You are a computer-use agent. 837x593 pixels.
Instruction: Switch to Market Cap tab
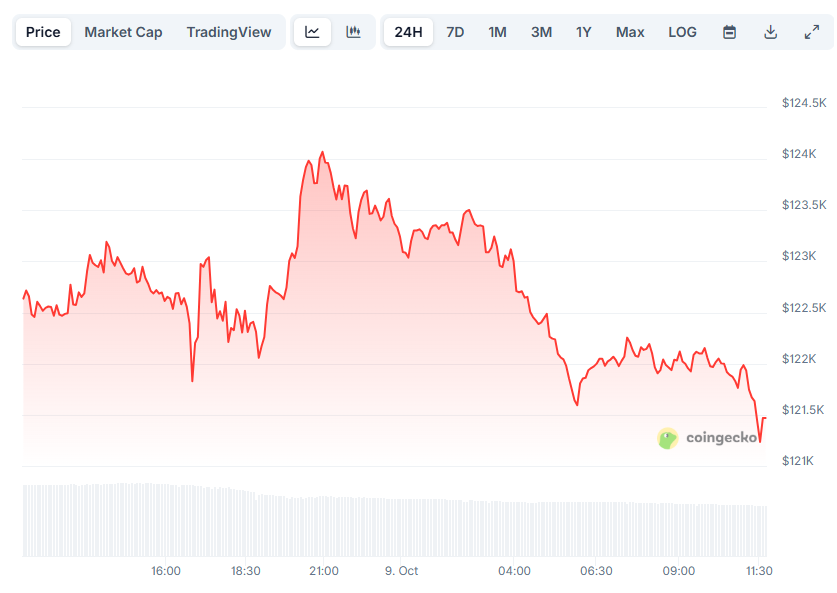coord(123,32)
